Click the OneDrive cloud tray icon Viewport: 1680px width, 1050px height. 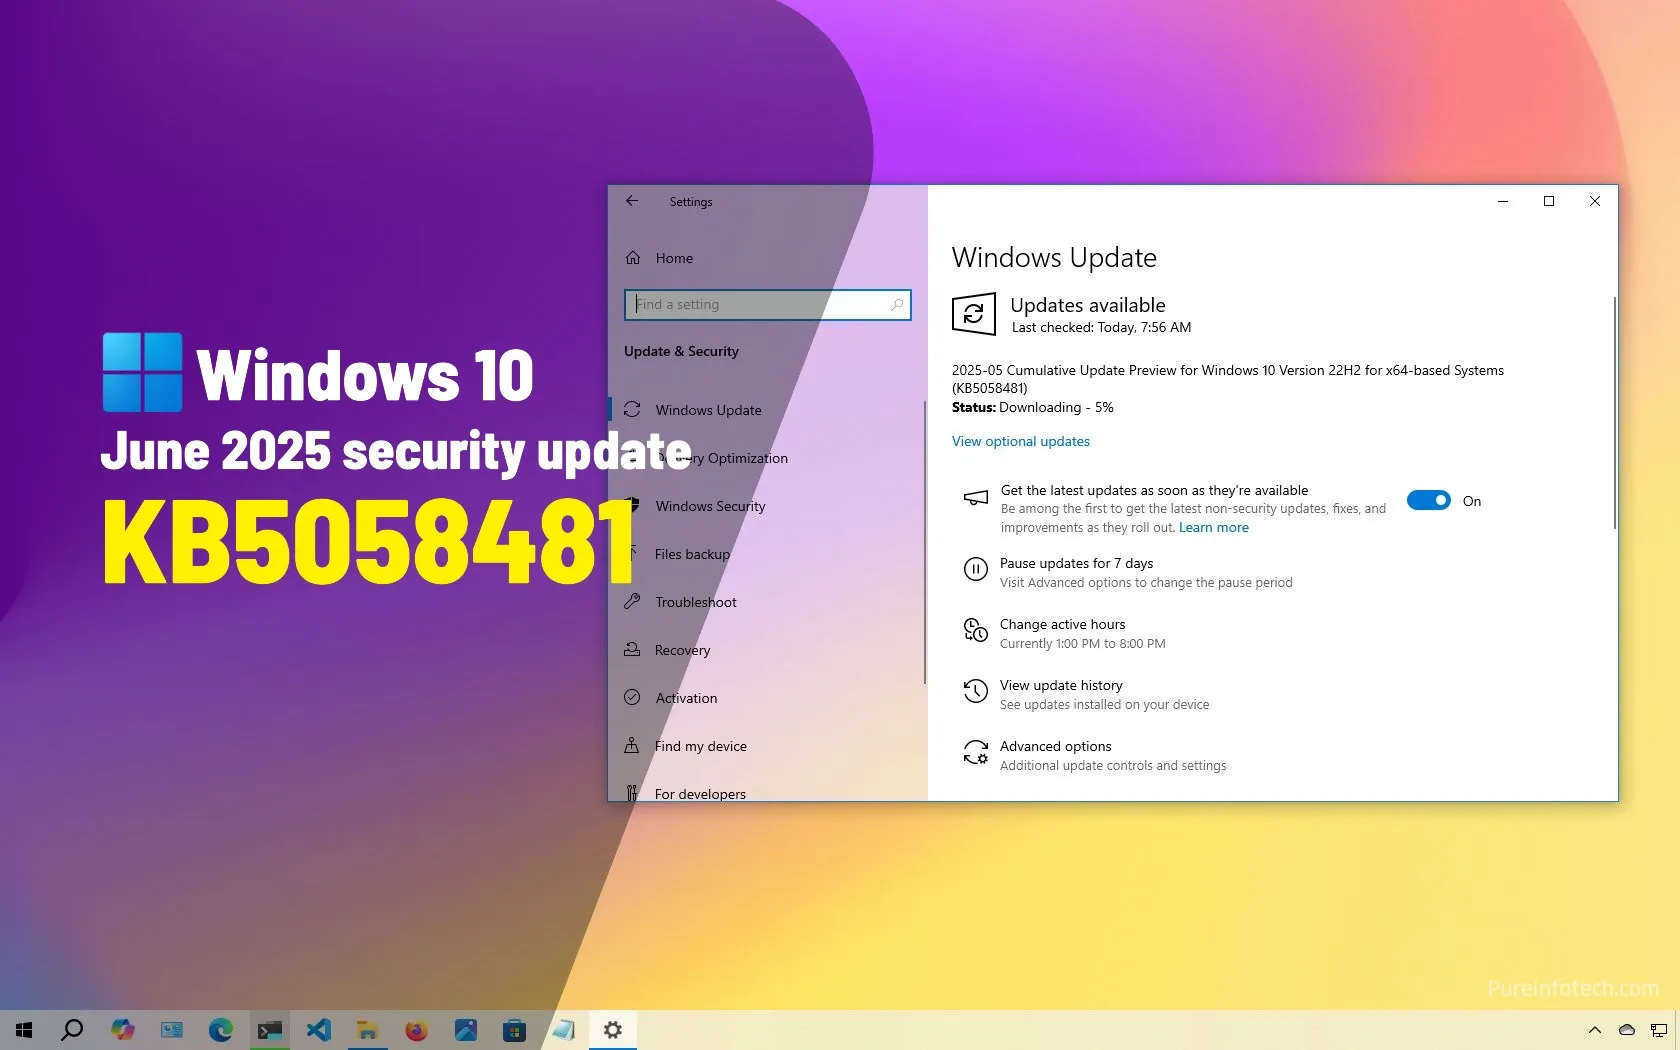coord(1627,1030)
